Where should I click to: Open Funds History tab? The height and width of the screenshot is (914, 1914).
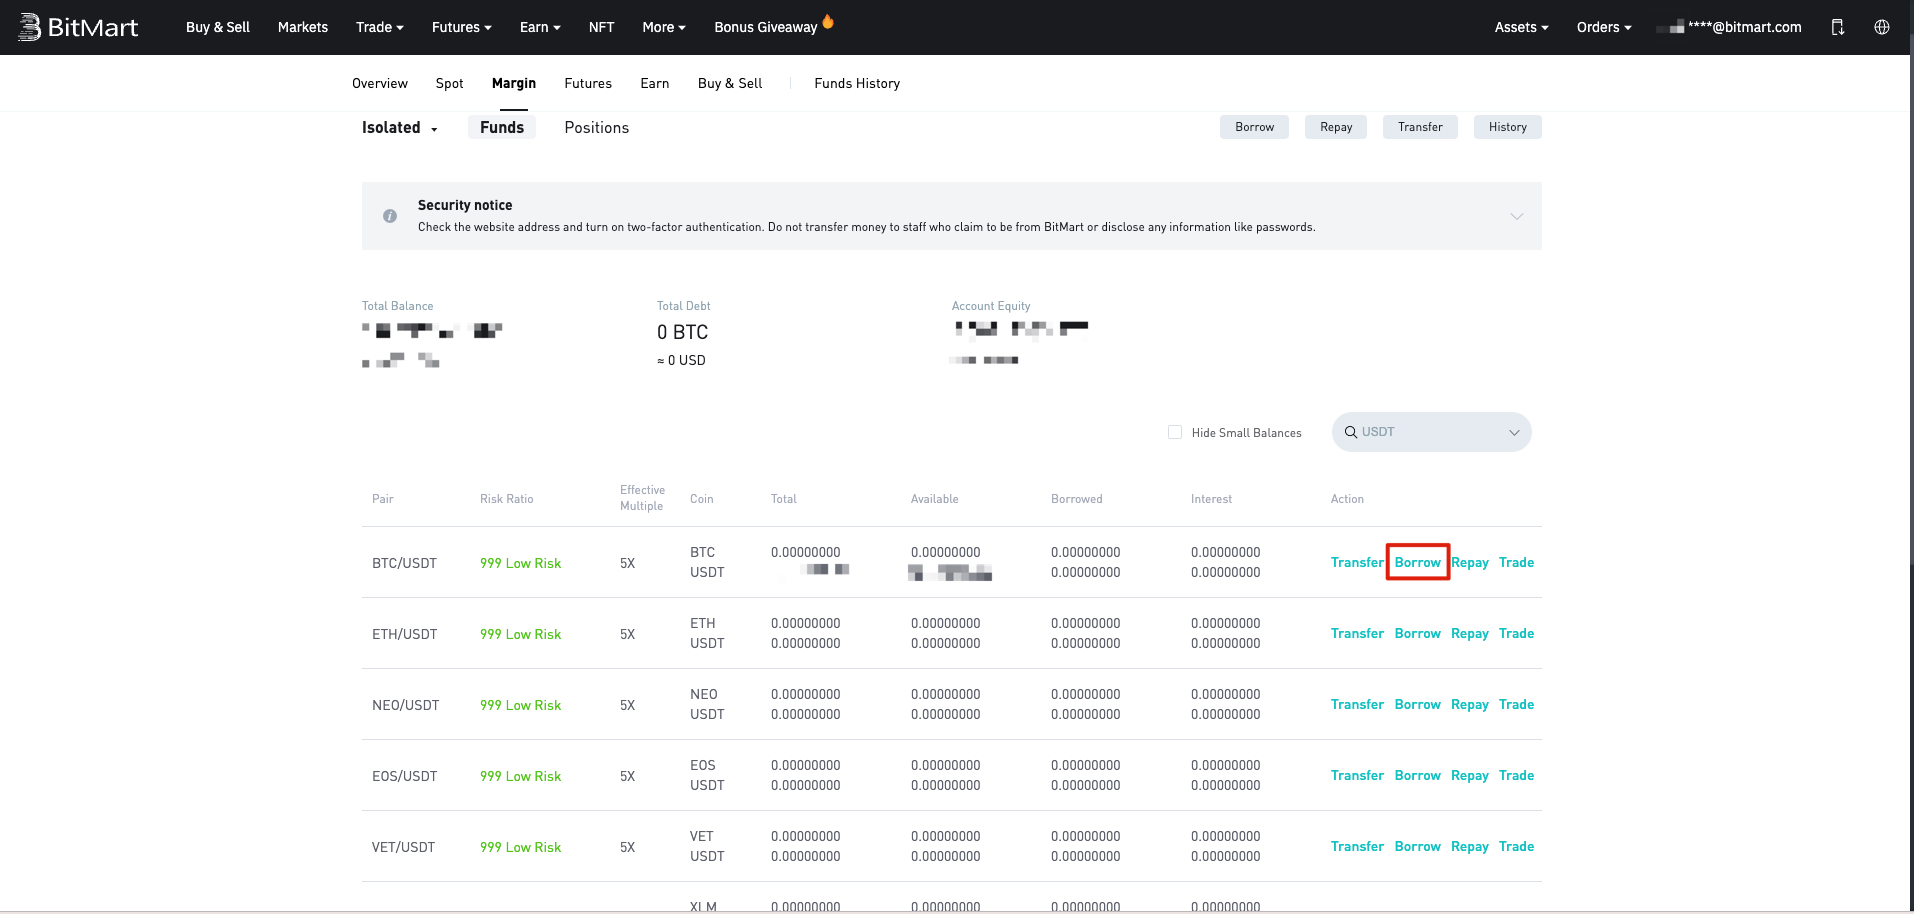pyautogui.click(x=857, y=83)
